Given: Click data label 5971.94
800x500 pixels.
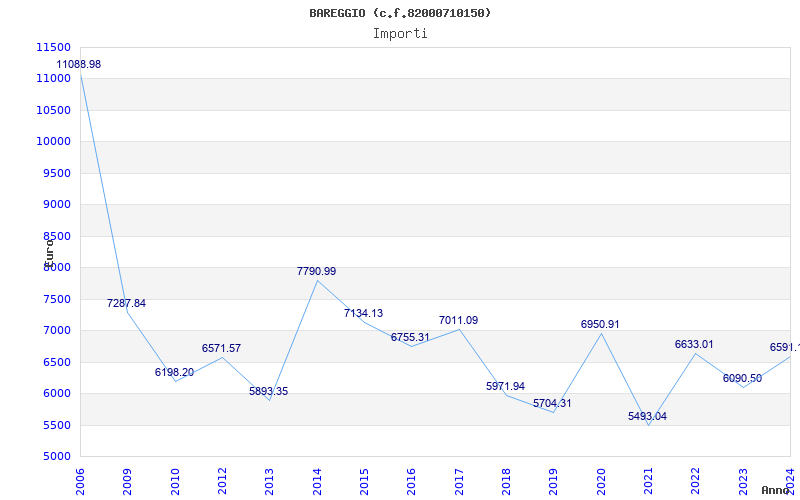Looking at the screenshot, I should [505, 386].
